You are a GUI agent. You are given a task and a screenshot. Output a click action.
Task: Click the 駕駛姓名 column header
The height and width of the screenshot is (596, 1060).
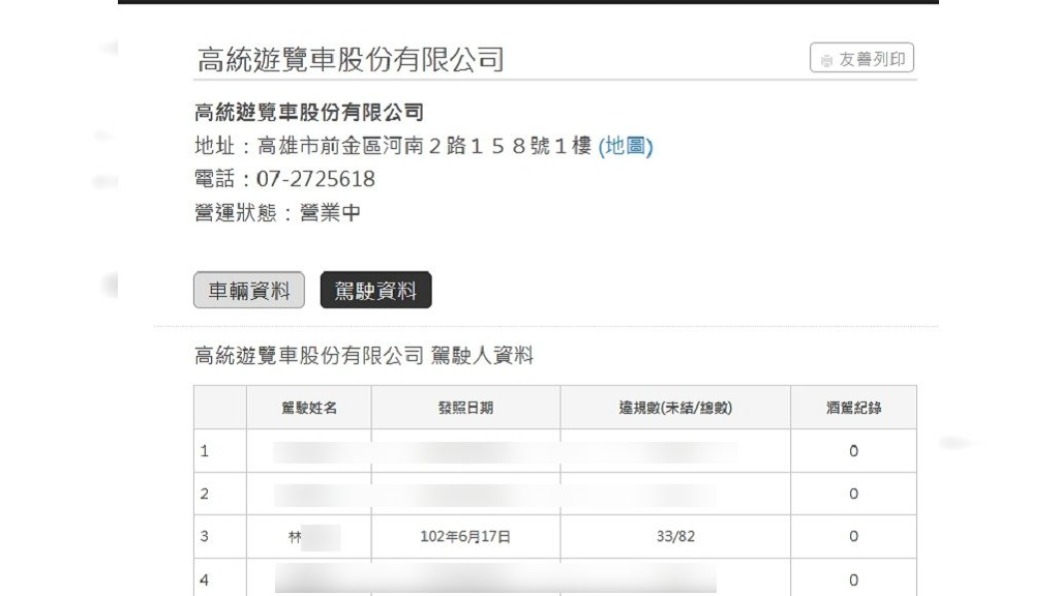pyautogui.click(x=309, y=407)
